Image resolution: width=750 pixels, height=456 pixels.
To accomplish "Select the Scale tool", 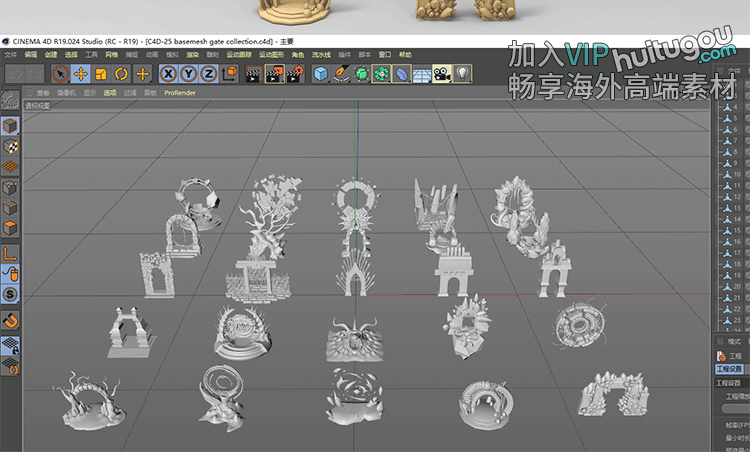I will 101,73.
